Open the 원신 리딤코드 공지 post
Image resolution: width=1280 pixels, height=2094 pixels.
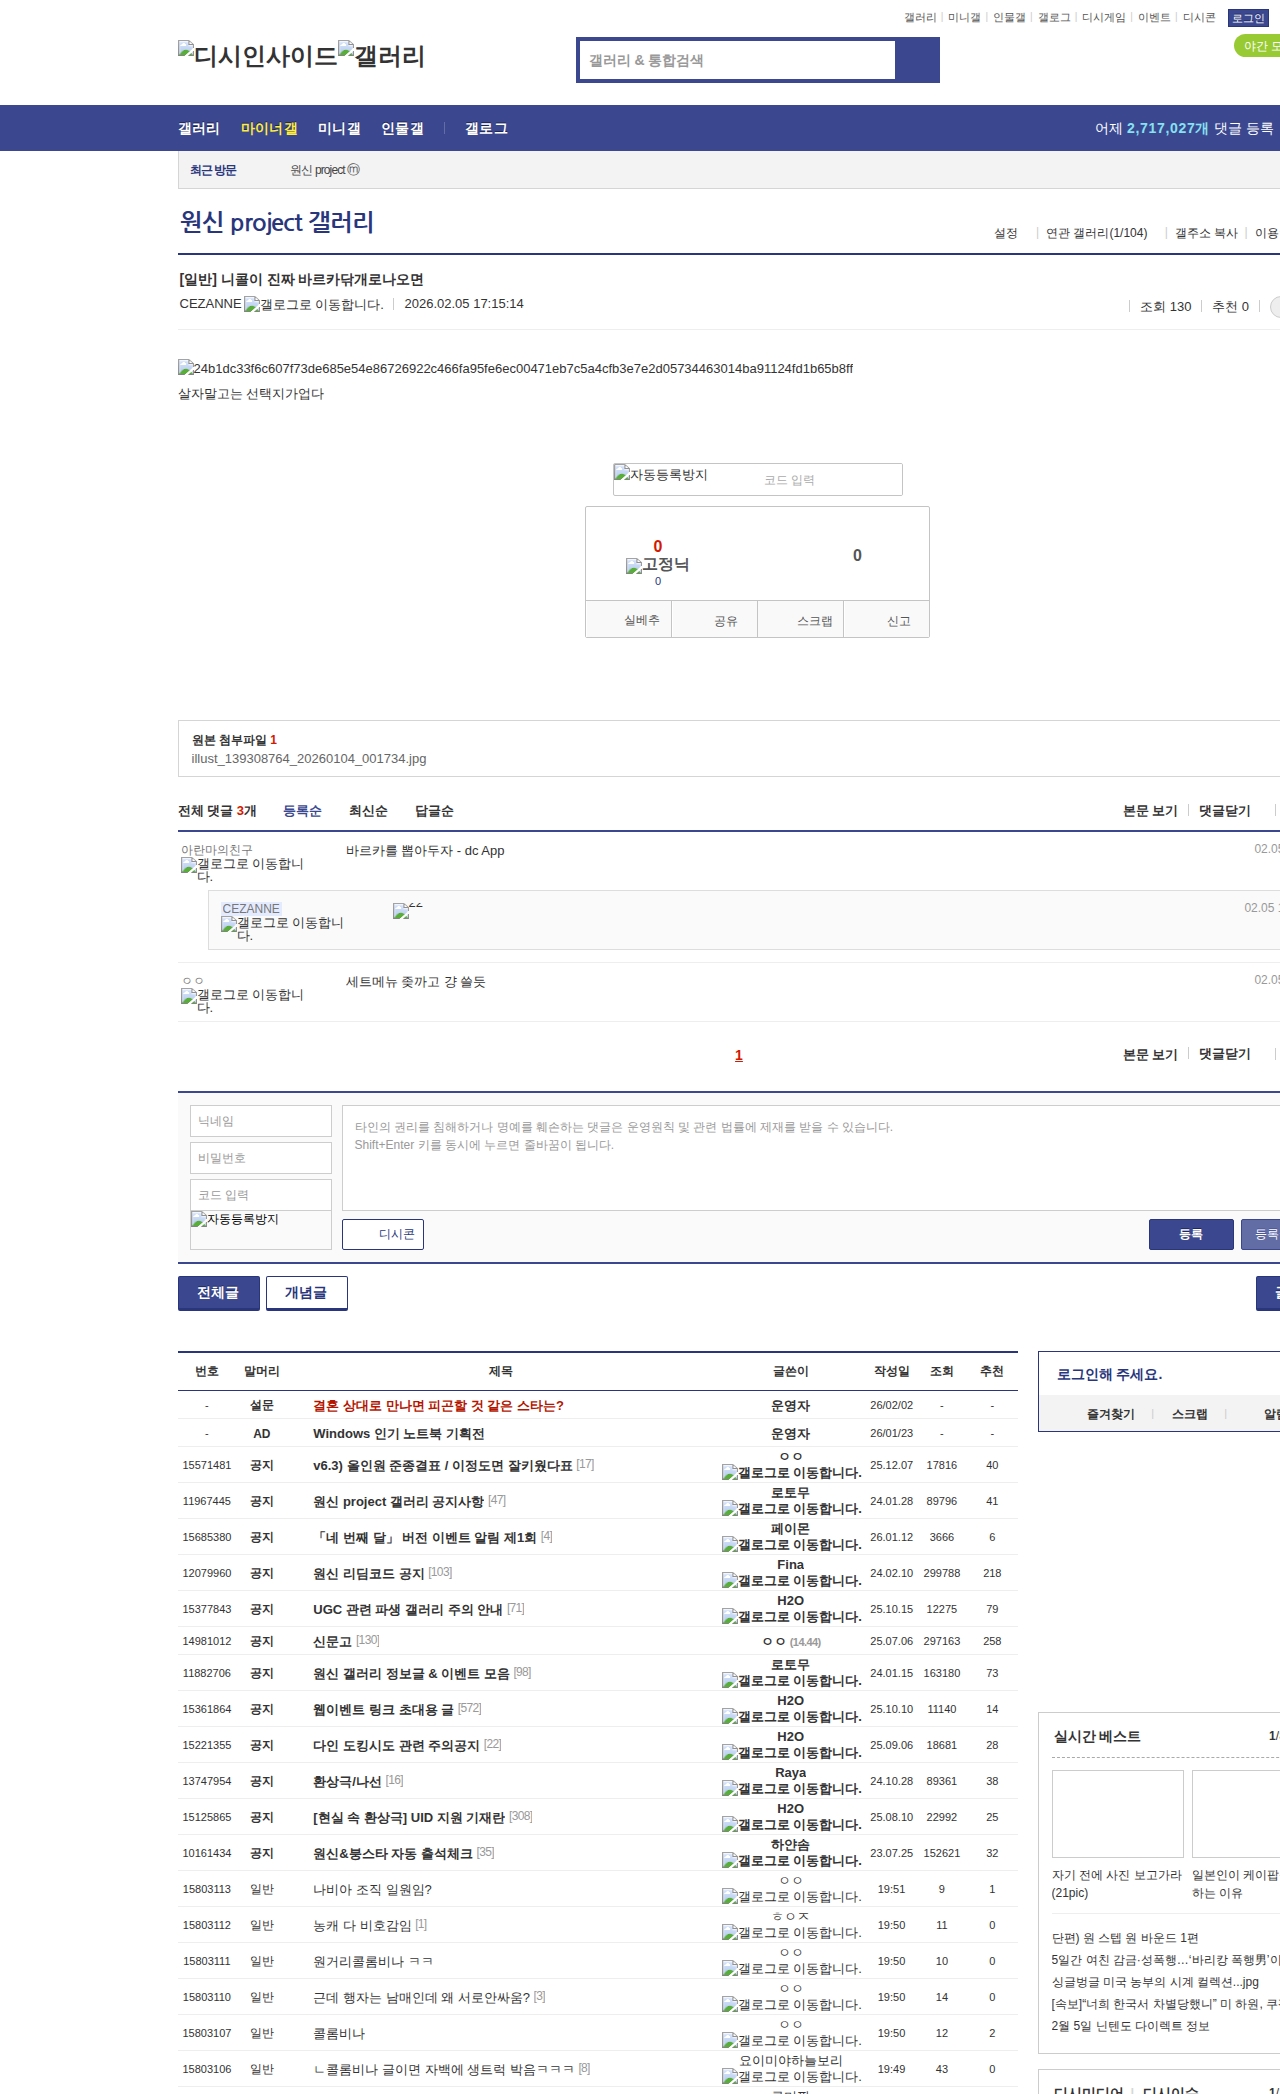pyautogui.click(x=368, y=1573)
